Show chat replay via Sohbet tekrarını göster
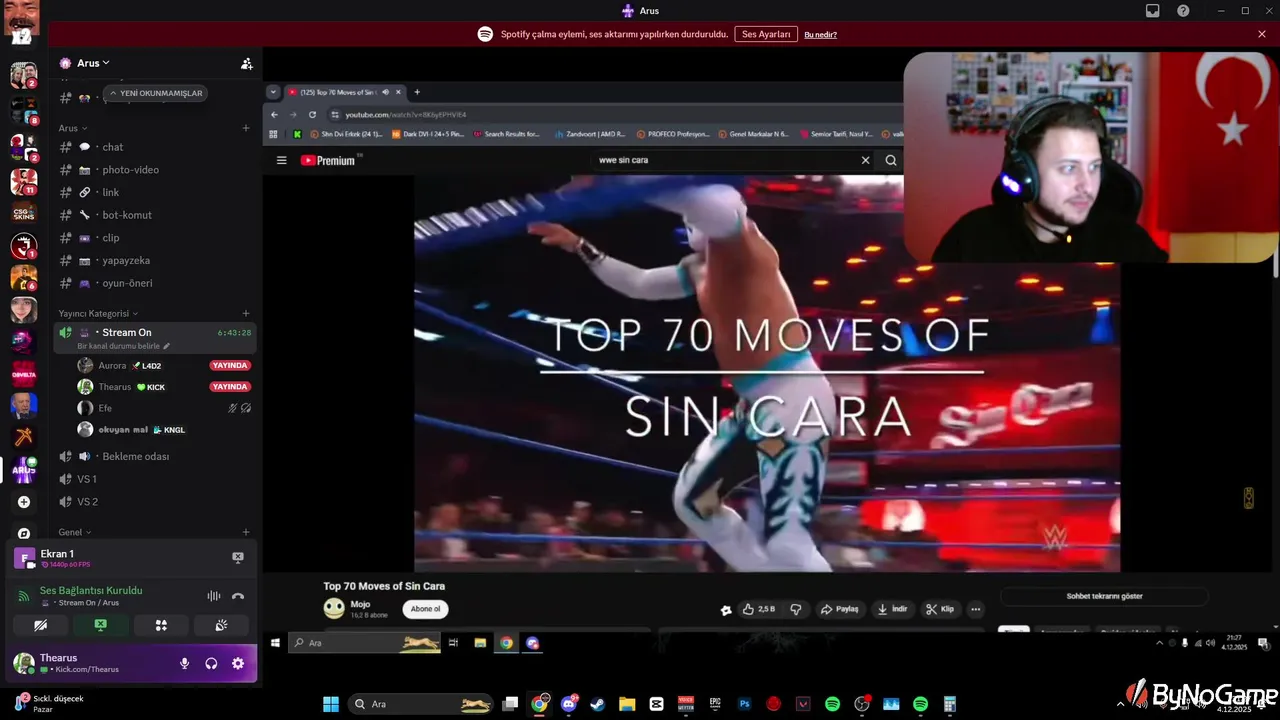 pos(1104,596)
